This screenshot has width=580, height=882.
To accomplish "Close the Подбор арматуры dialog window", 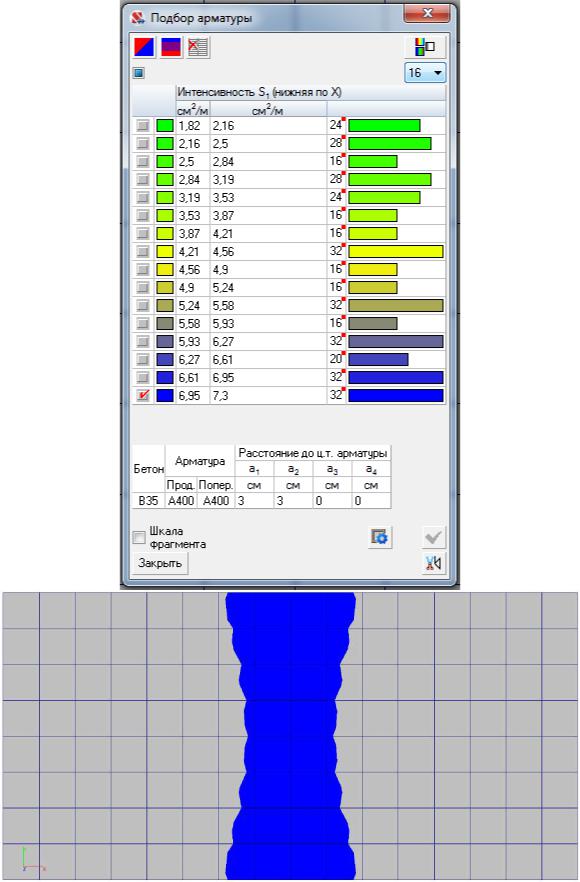I will click(x=427, y=14).
